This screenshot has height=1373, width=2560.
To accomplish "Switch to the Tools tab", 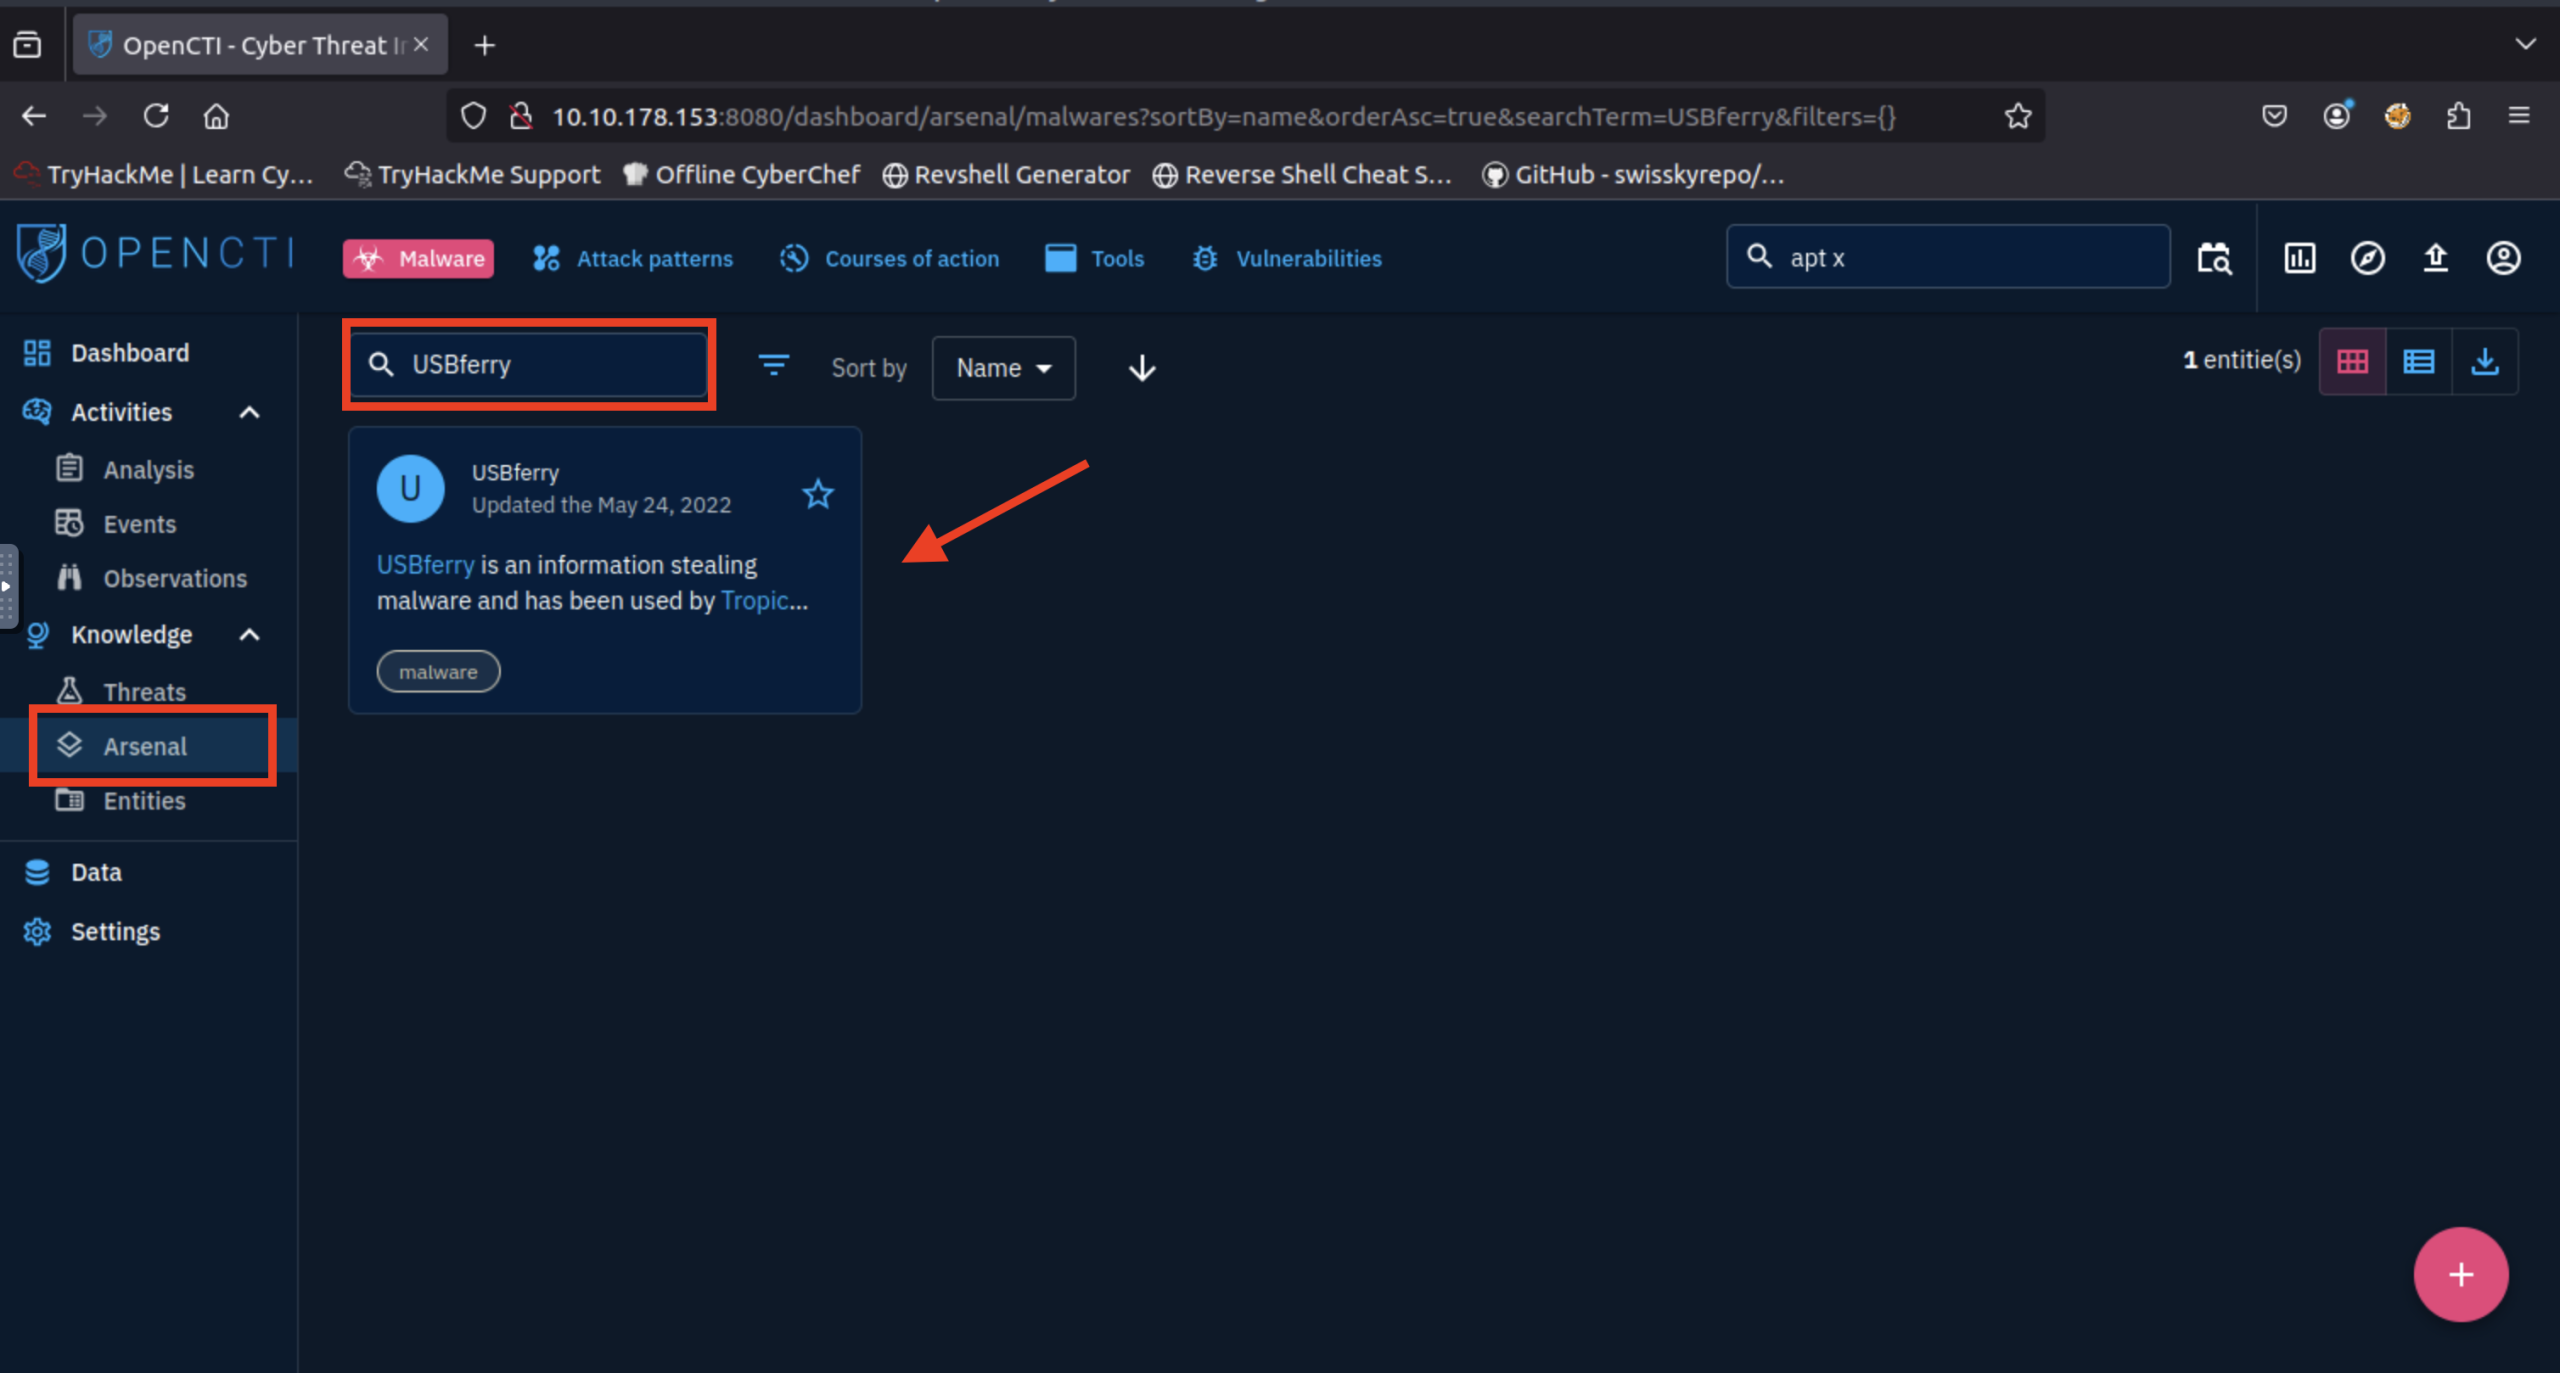I will tap(1095, 259).
